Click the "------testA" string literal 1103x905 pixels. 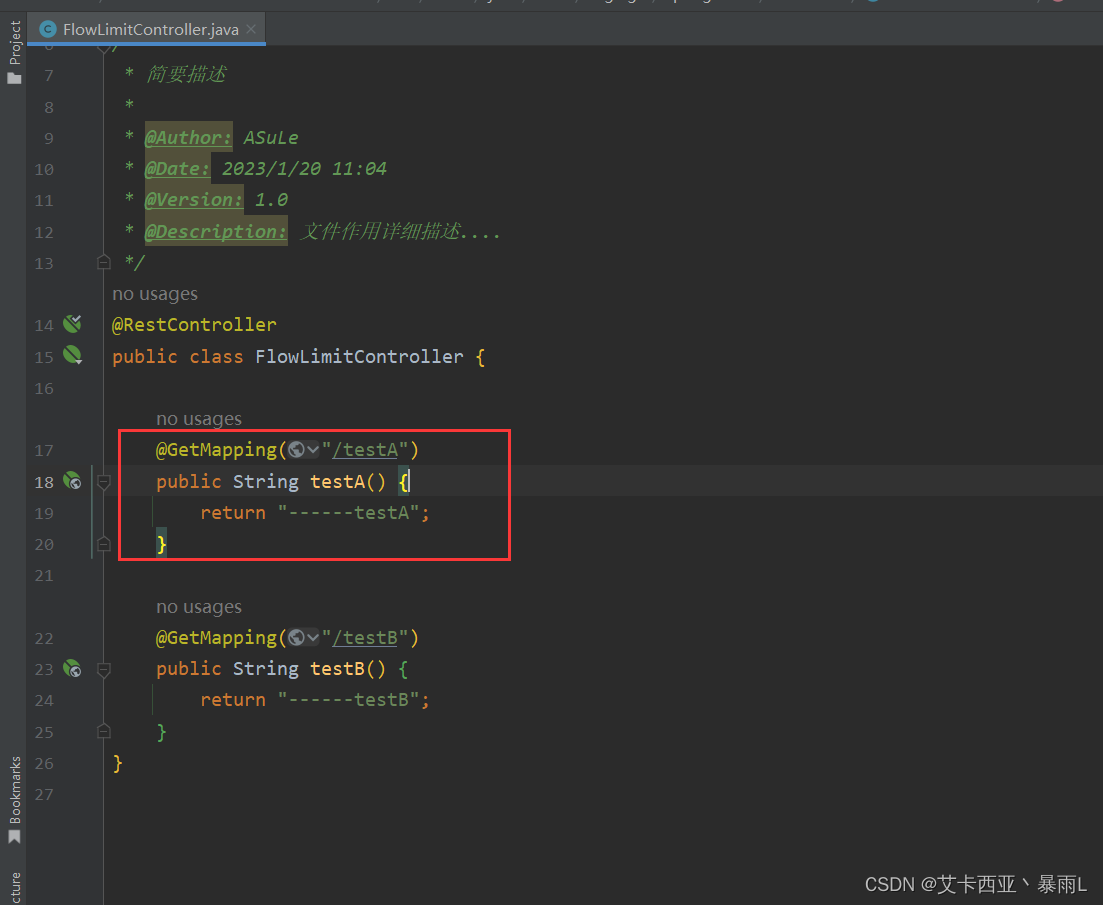(x=349, y=513)
